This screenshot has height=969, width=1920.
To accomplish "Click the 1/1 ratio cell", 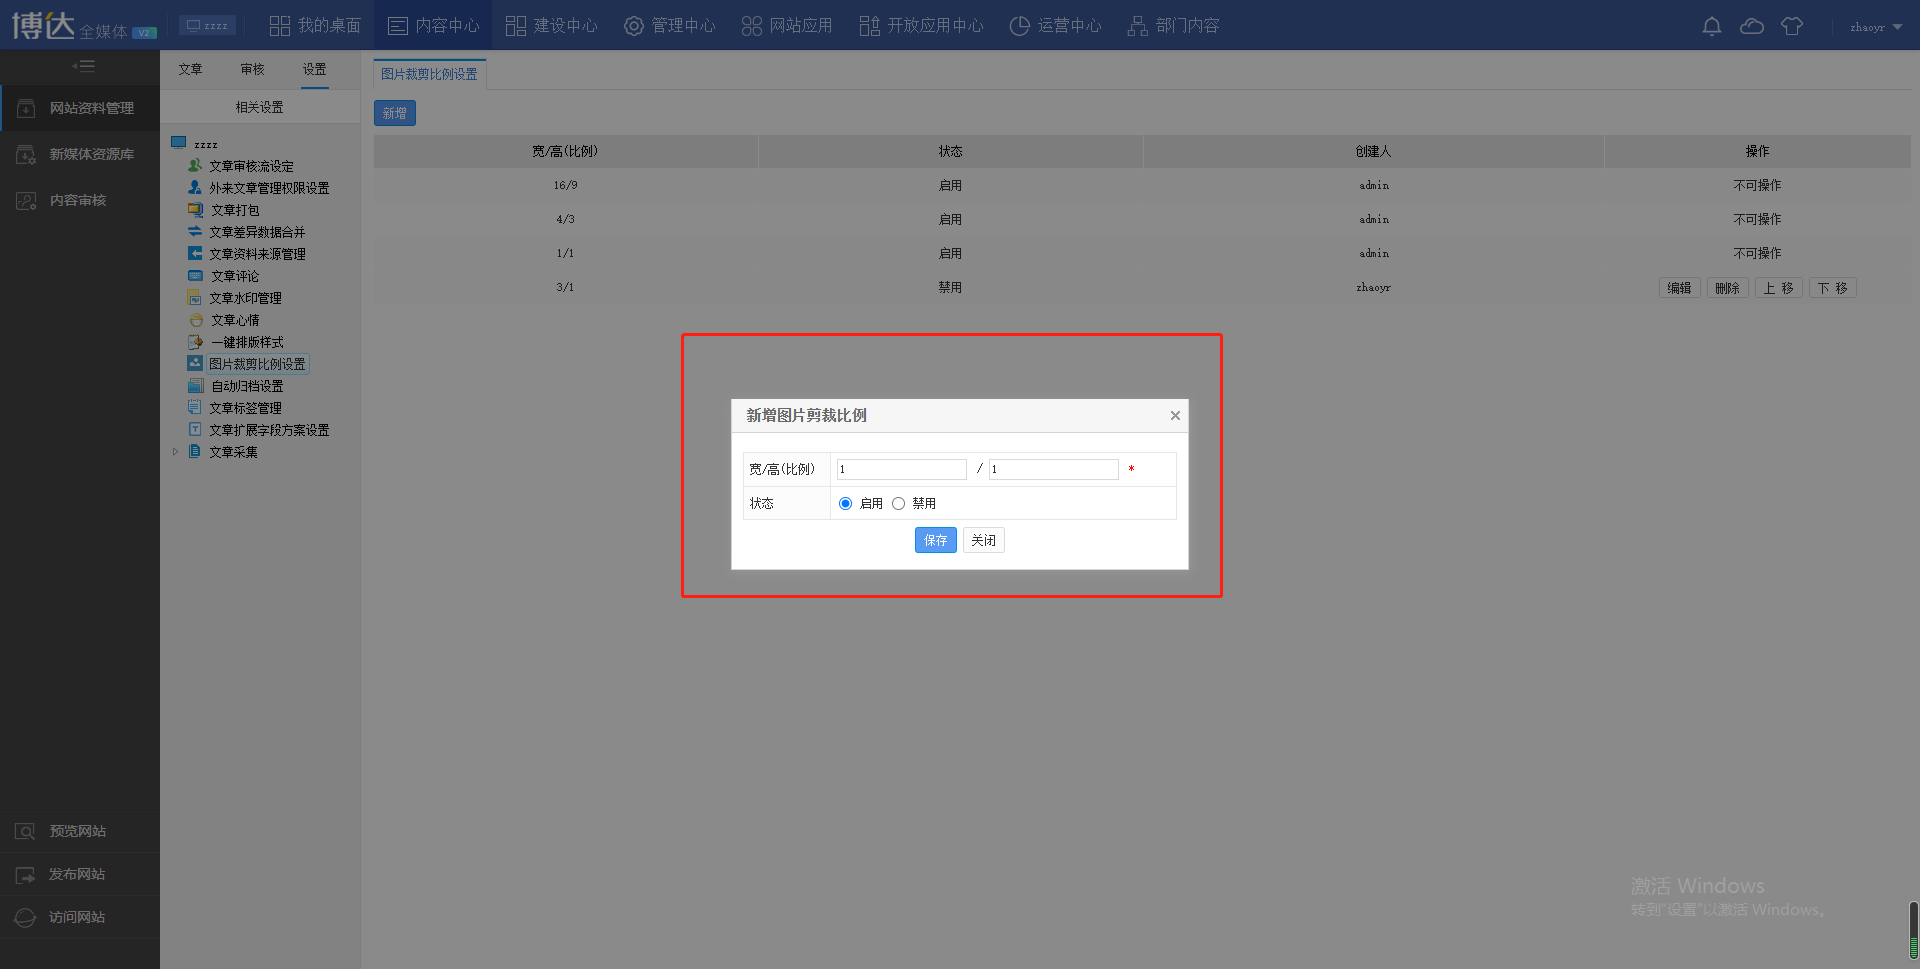I will coord(565,253).
